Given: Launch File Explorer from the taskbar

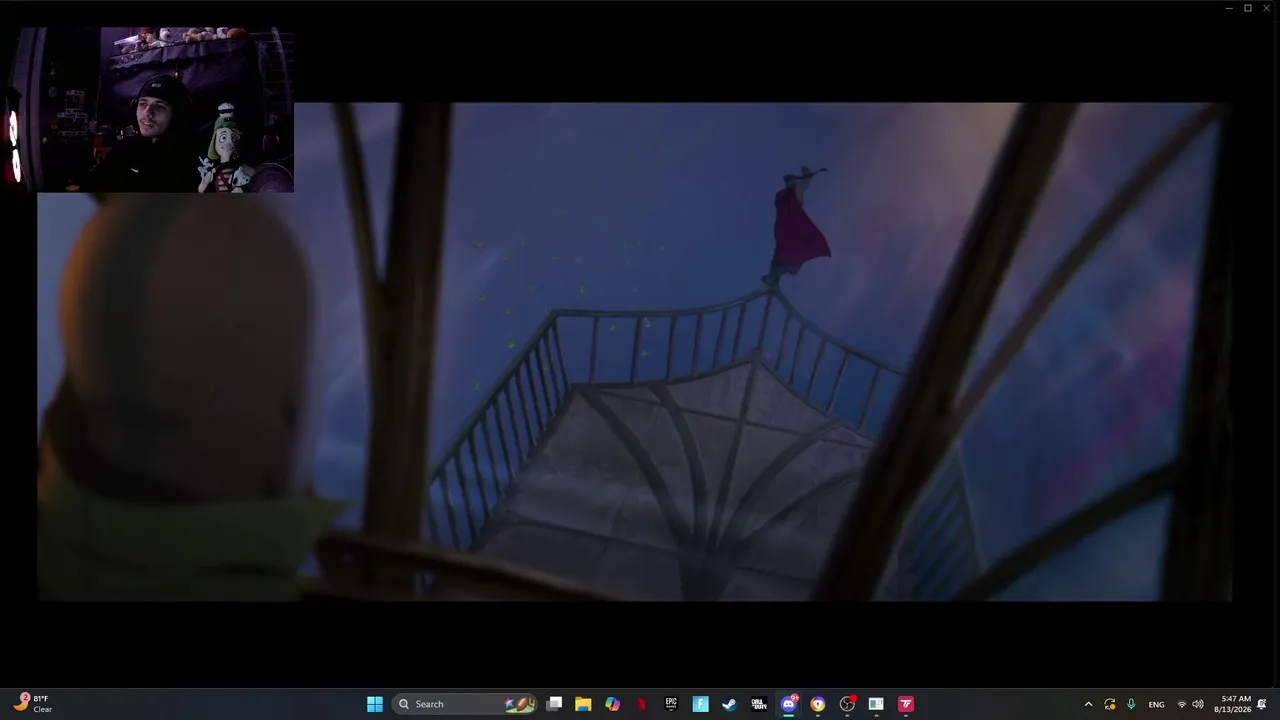Looking at the screenshot, I should 583,704.
